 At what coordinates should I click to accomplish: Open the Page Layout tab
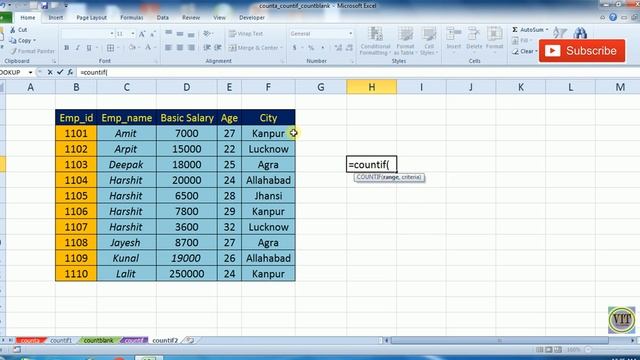[x=91, y=18]
